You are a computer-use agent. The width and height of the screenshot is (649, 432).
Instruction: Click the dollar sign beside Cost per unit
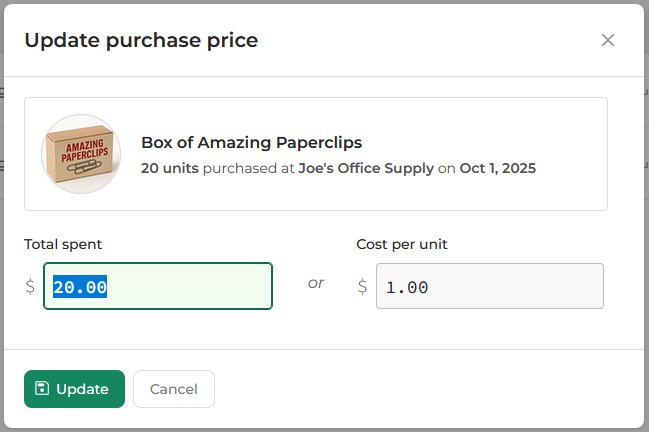coord(362,287)
